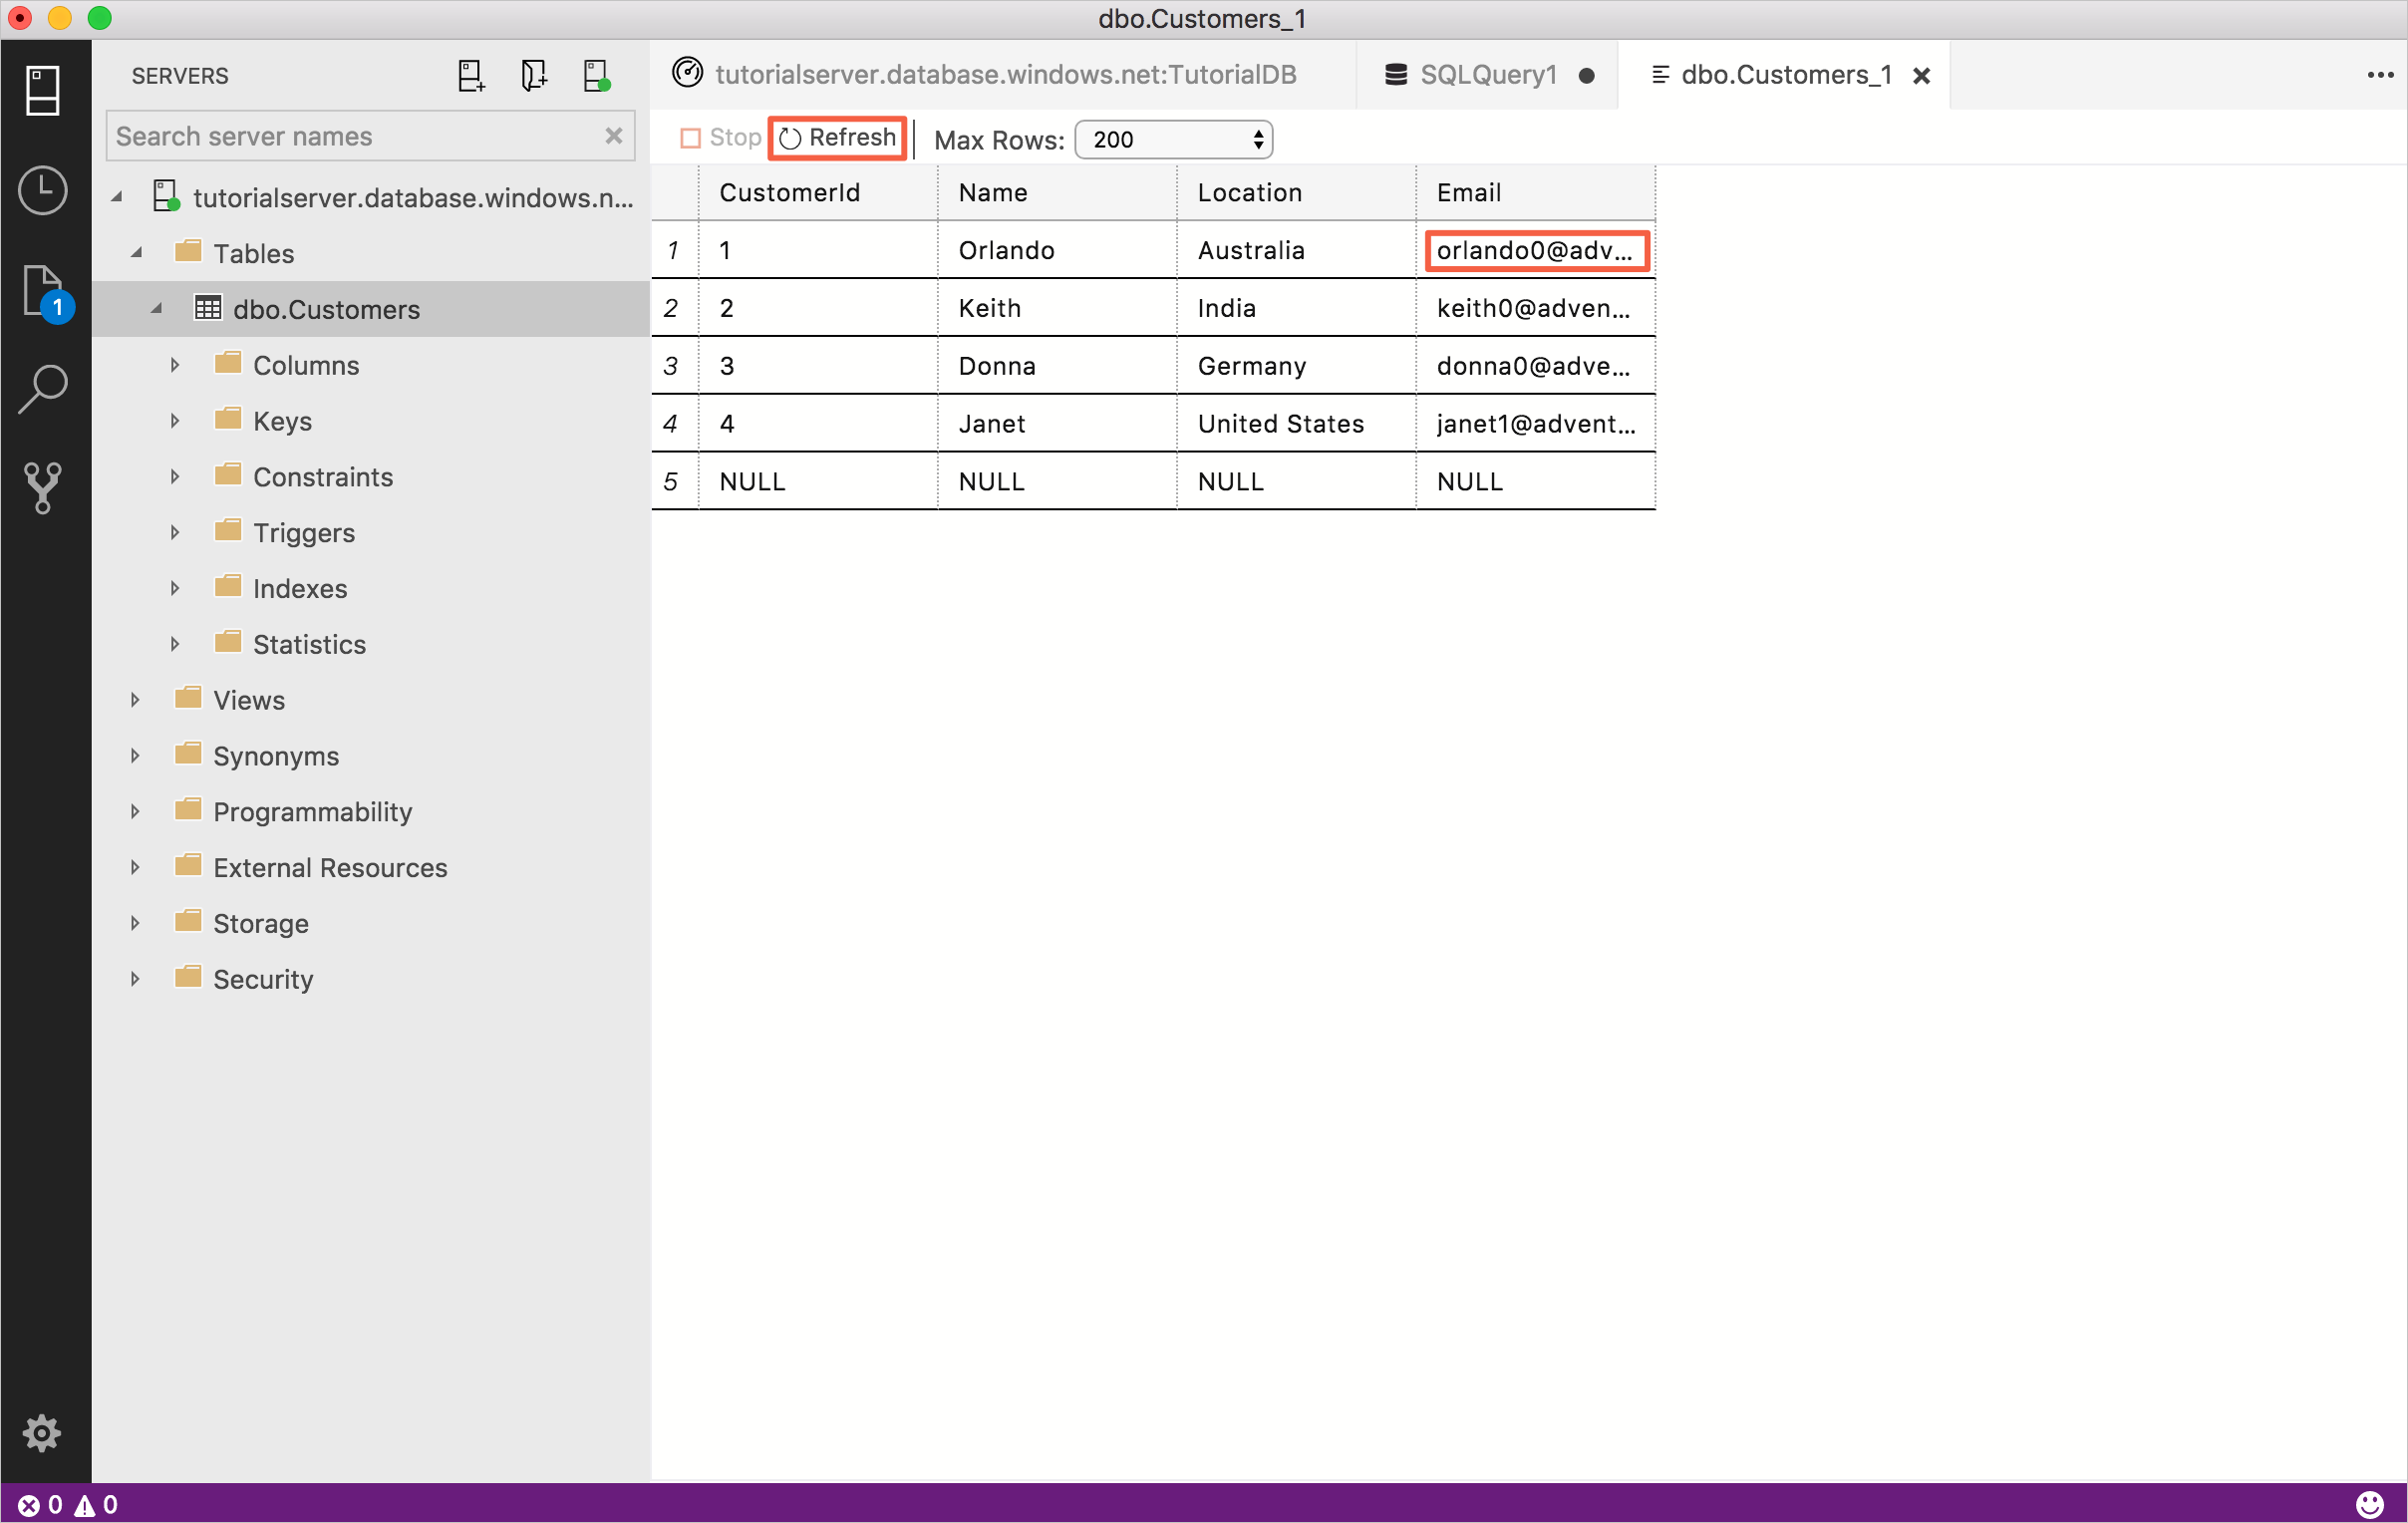Click the smiley face icon in status bar

click(2369, 1504)
